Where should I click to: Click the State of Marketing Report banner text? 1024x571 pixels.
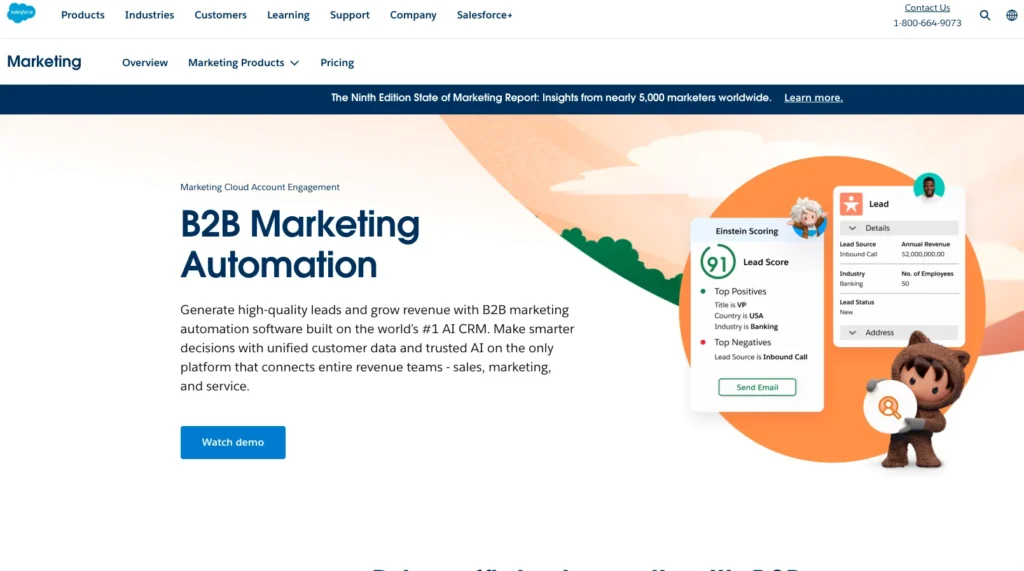tap(551, 98)
